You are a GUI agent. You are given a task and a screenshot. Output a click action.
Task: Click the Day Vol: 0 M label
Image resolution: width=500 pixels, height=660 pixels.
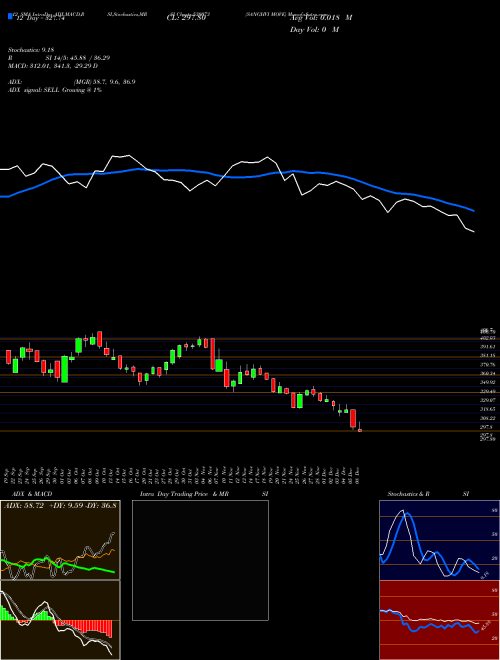point(314,29)
